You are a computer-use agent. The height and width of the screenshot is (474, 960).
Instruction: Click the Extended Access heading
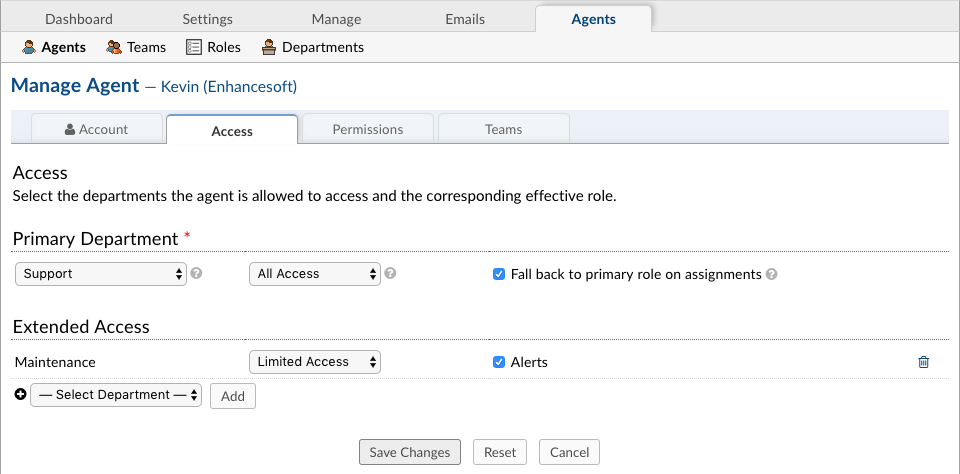click(x=81, y=326)
